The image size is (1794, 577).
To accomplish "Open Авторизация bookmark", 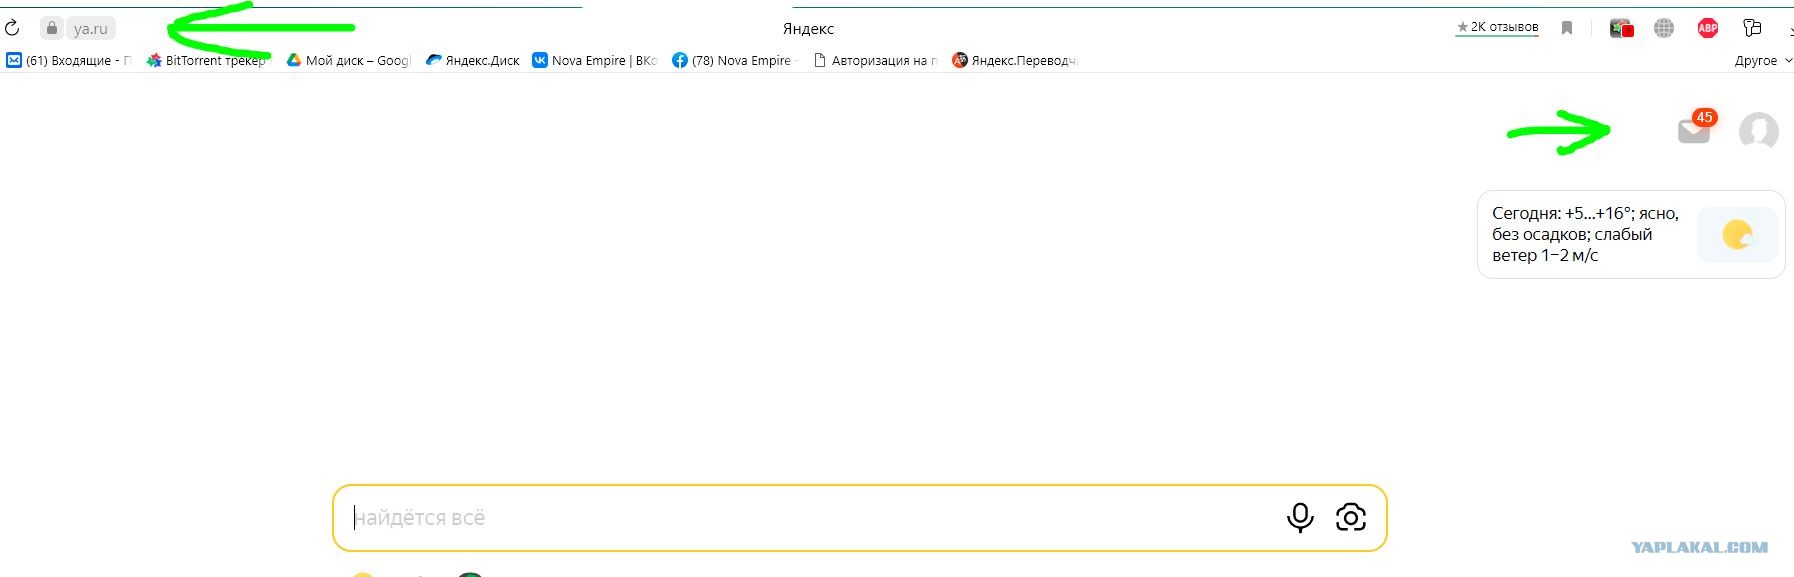I will coord(875,61).
